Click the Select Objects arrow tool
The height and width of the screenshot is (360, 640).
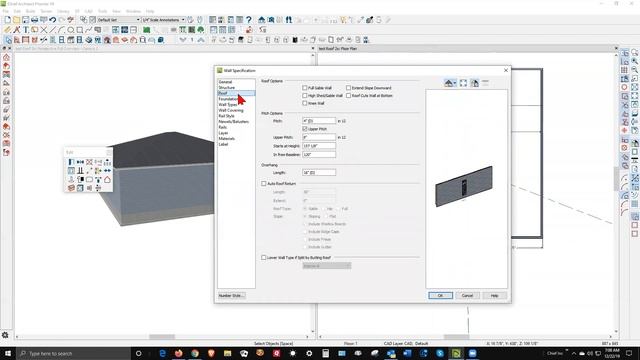7,40
